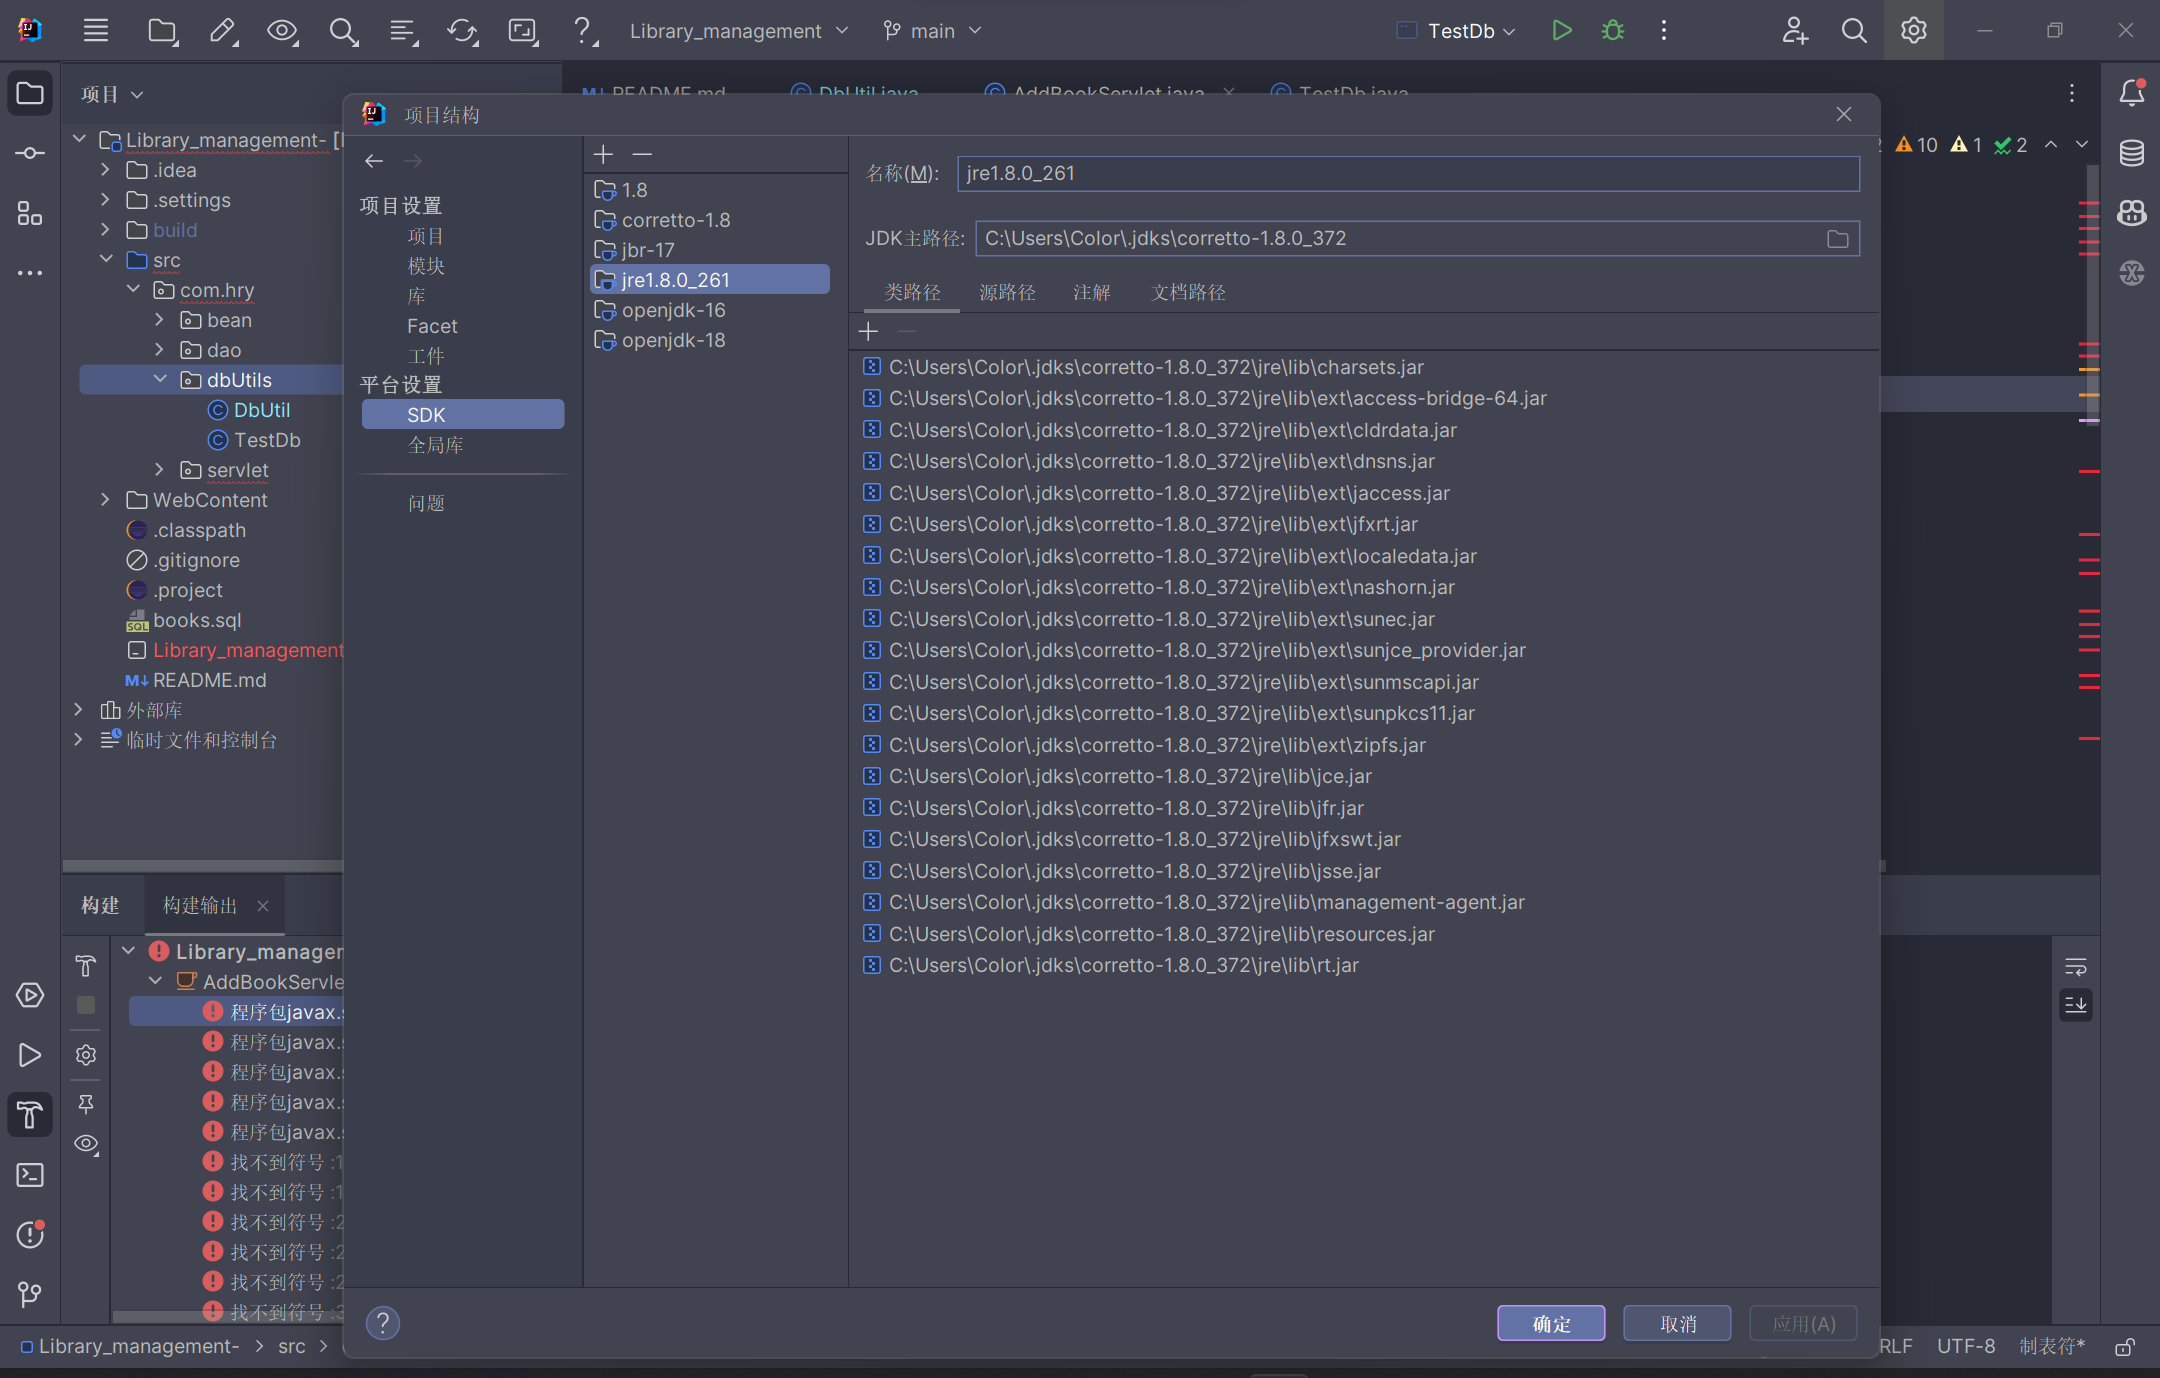The height and width of the screenshot is (1378, 2160).
Task: Open the Build hammer tool window
Action: click(30, 1115)
